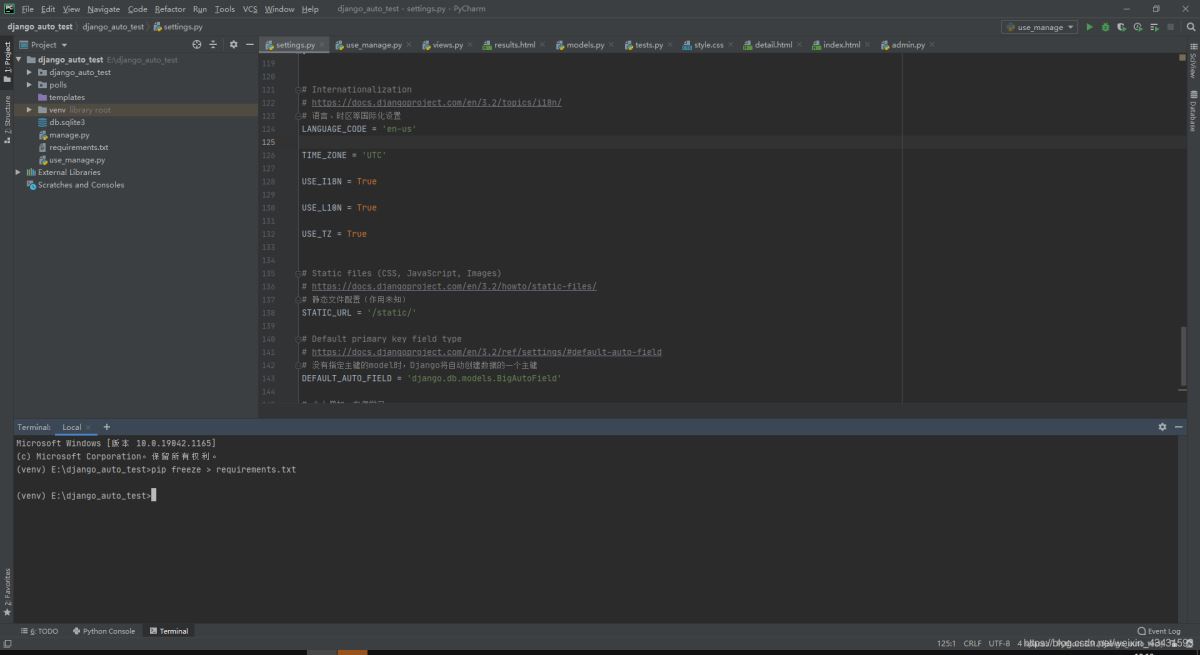Open terminal settings gear icon
The image size is (1200, 655).
(1162, 427)
